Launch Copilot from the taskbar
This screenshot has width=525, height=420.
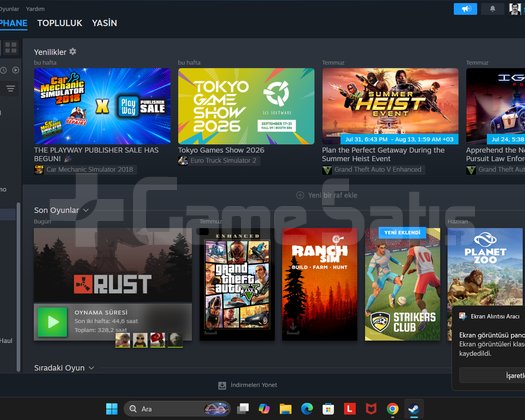pos(264,409)
